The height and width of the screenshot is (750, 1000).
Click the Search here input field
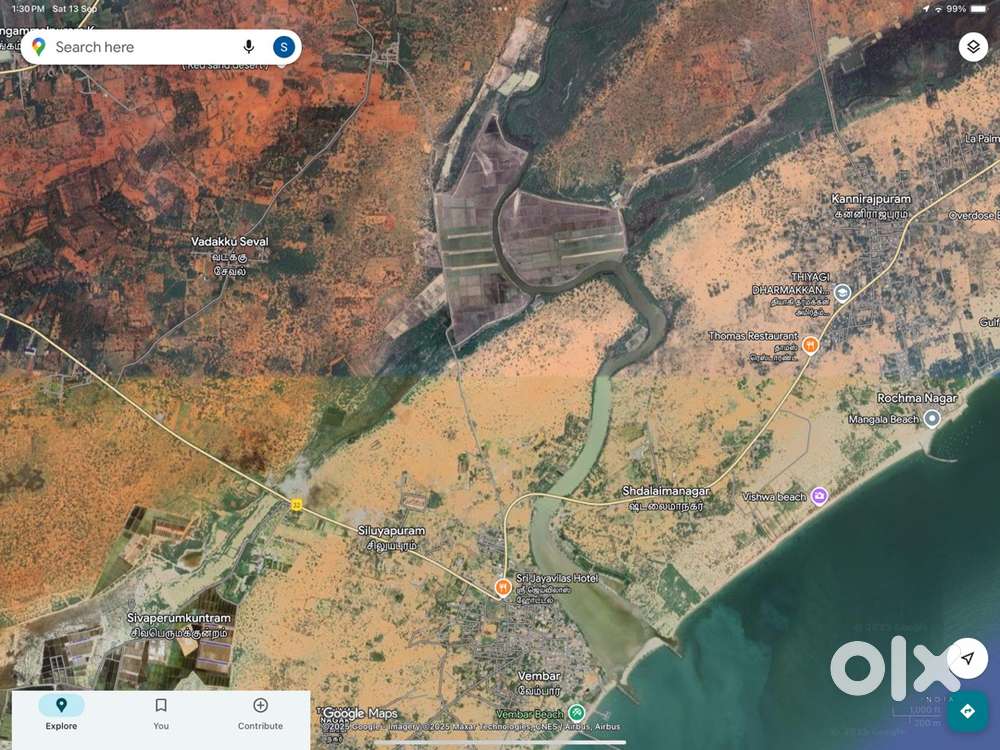tap(140, 47)
